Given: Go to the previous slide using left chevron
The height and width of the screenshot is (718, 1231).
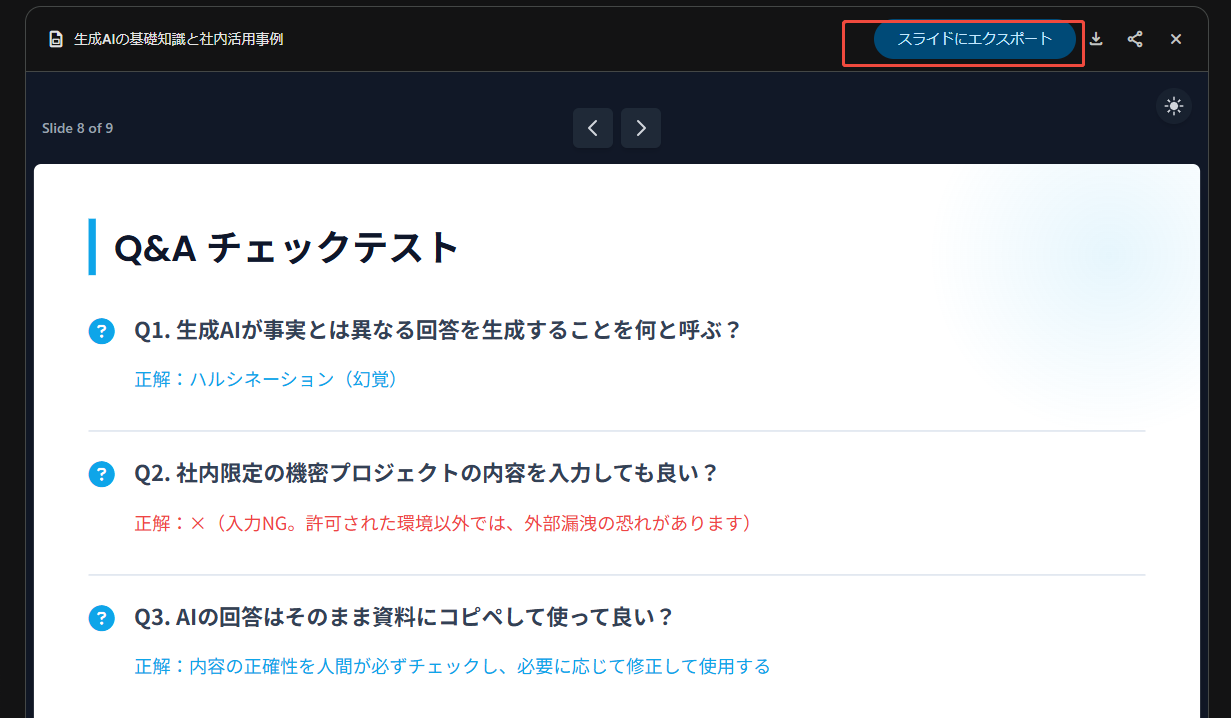Looking at the screenshot, I should coord(593,128).
